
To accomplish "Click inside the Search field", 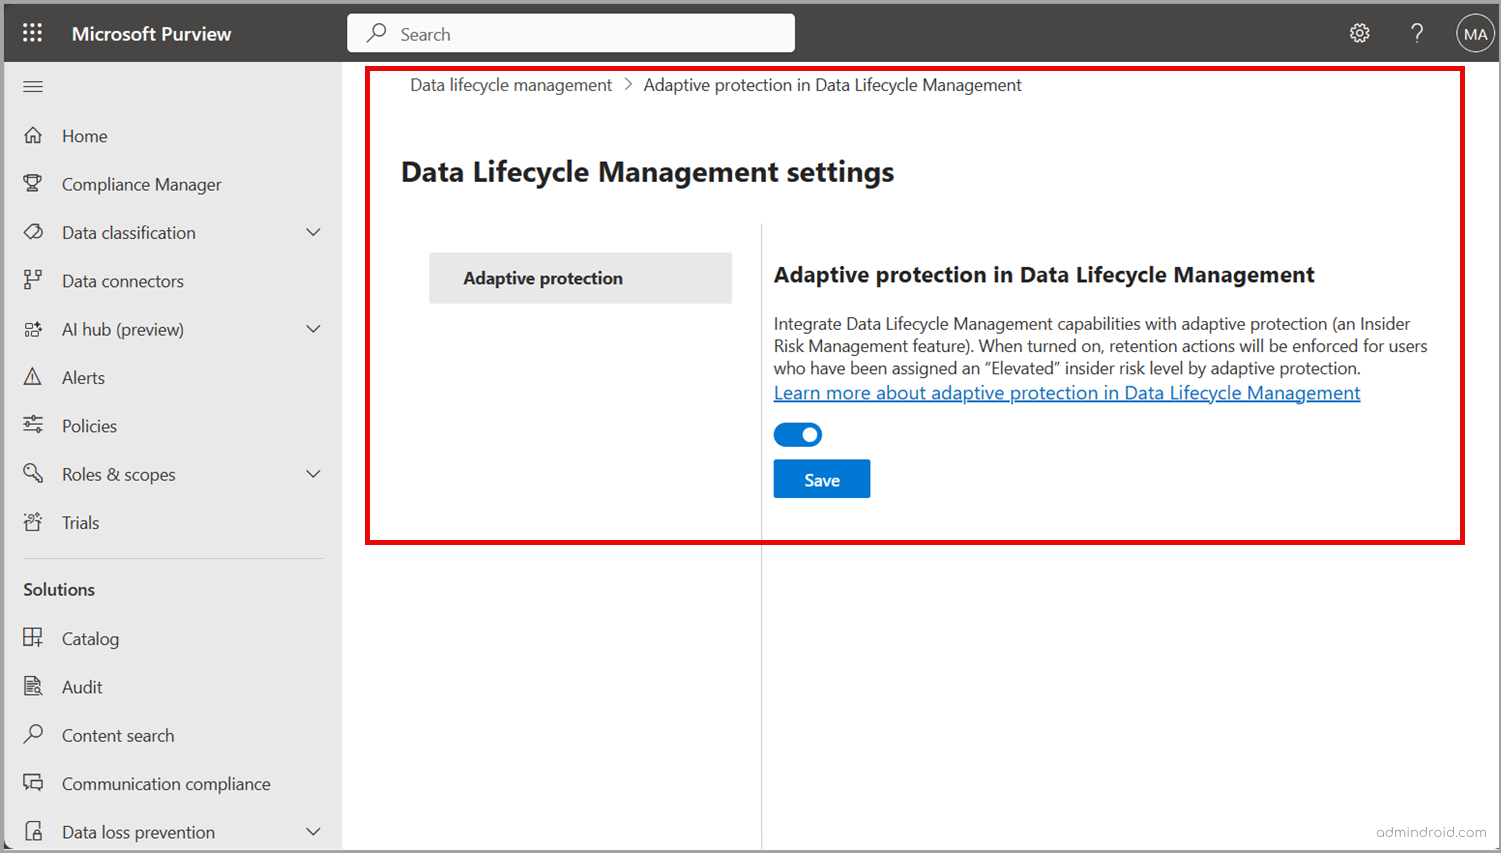I will (x=570, y=33).
